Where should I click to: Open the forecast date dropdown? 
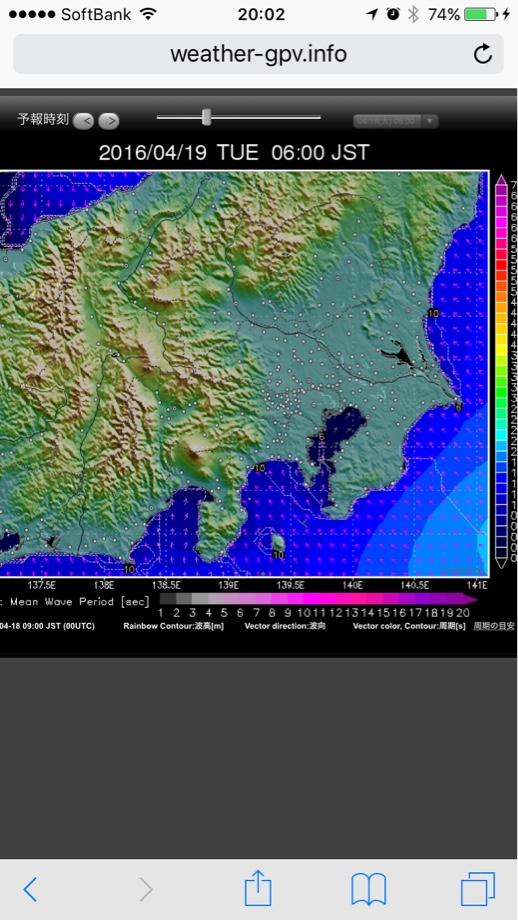(395, 121)
